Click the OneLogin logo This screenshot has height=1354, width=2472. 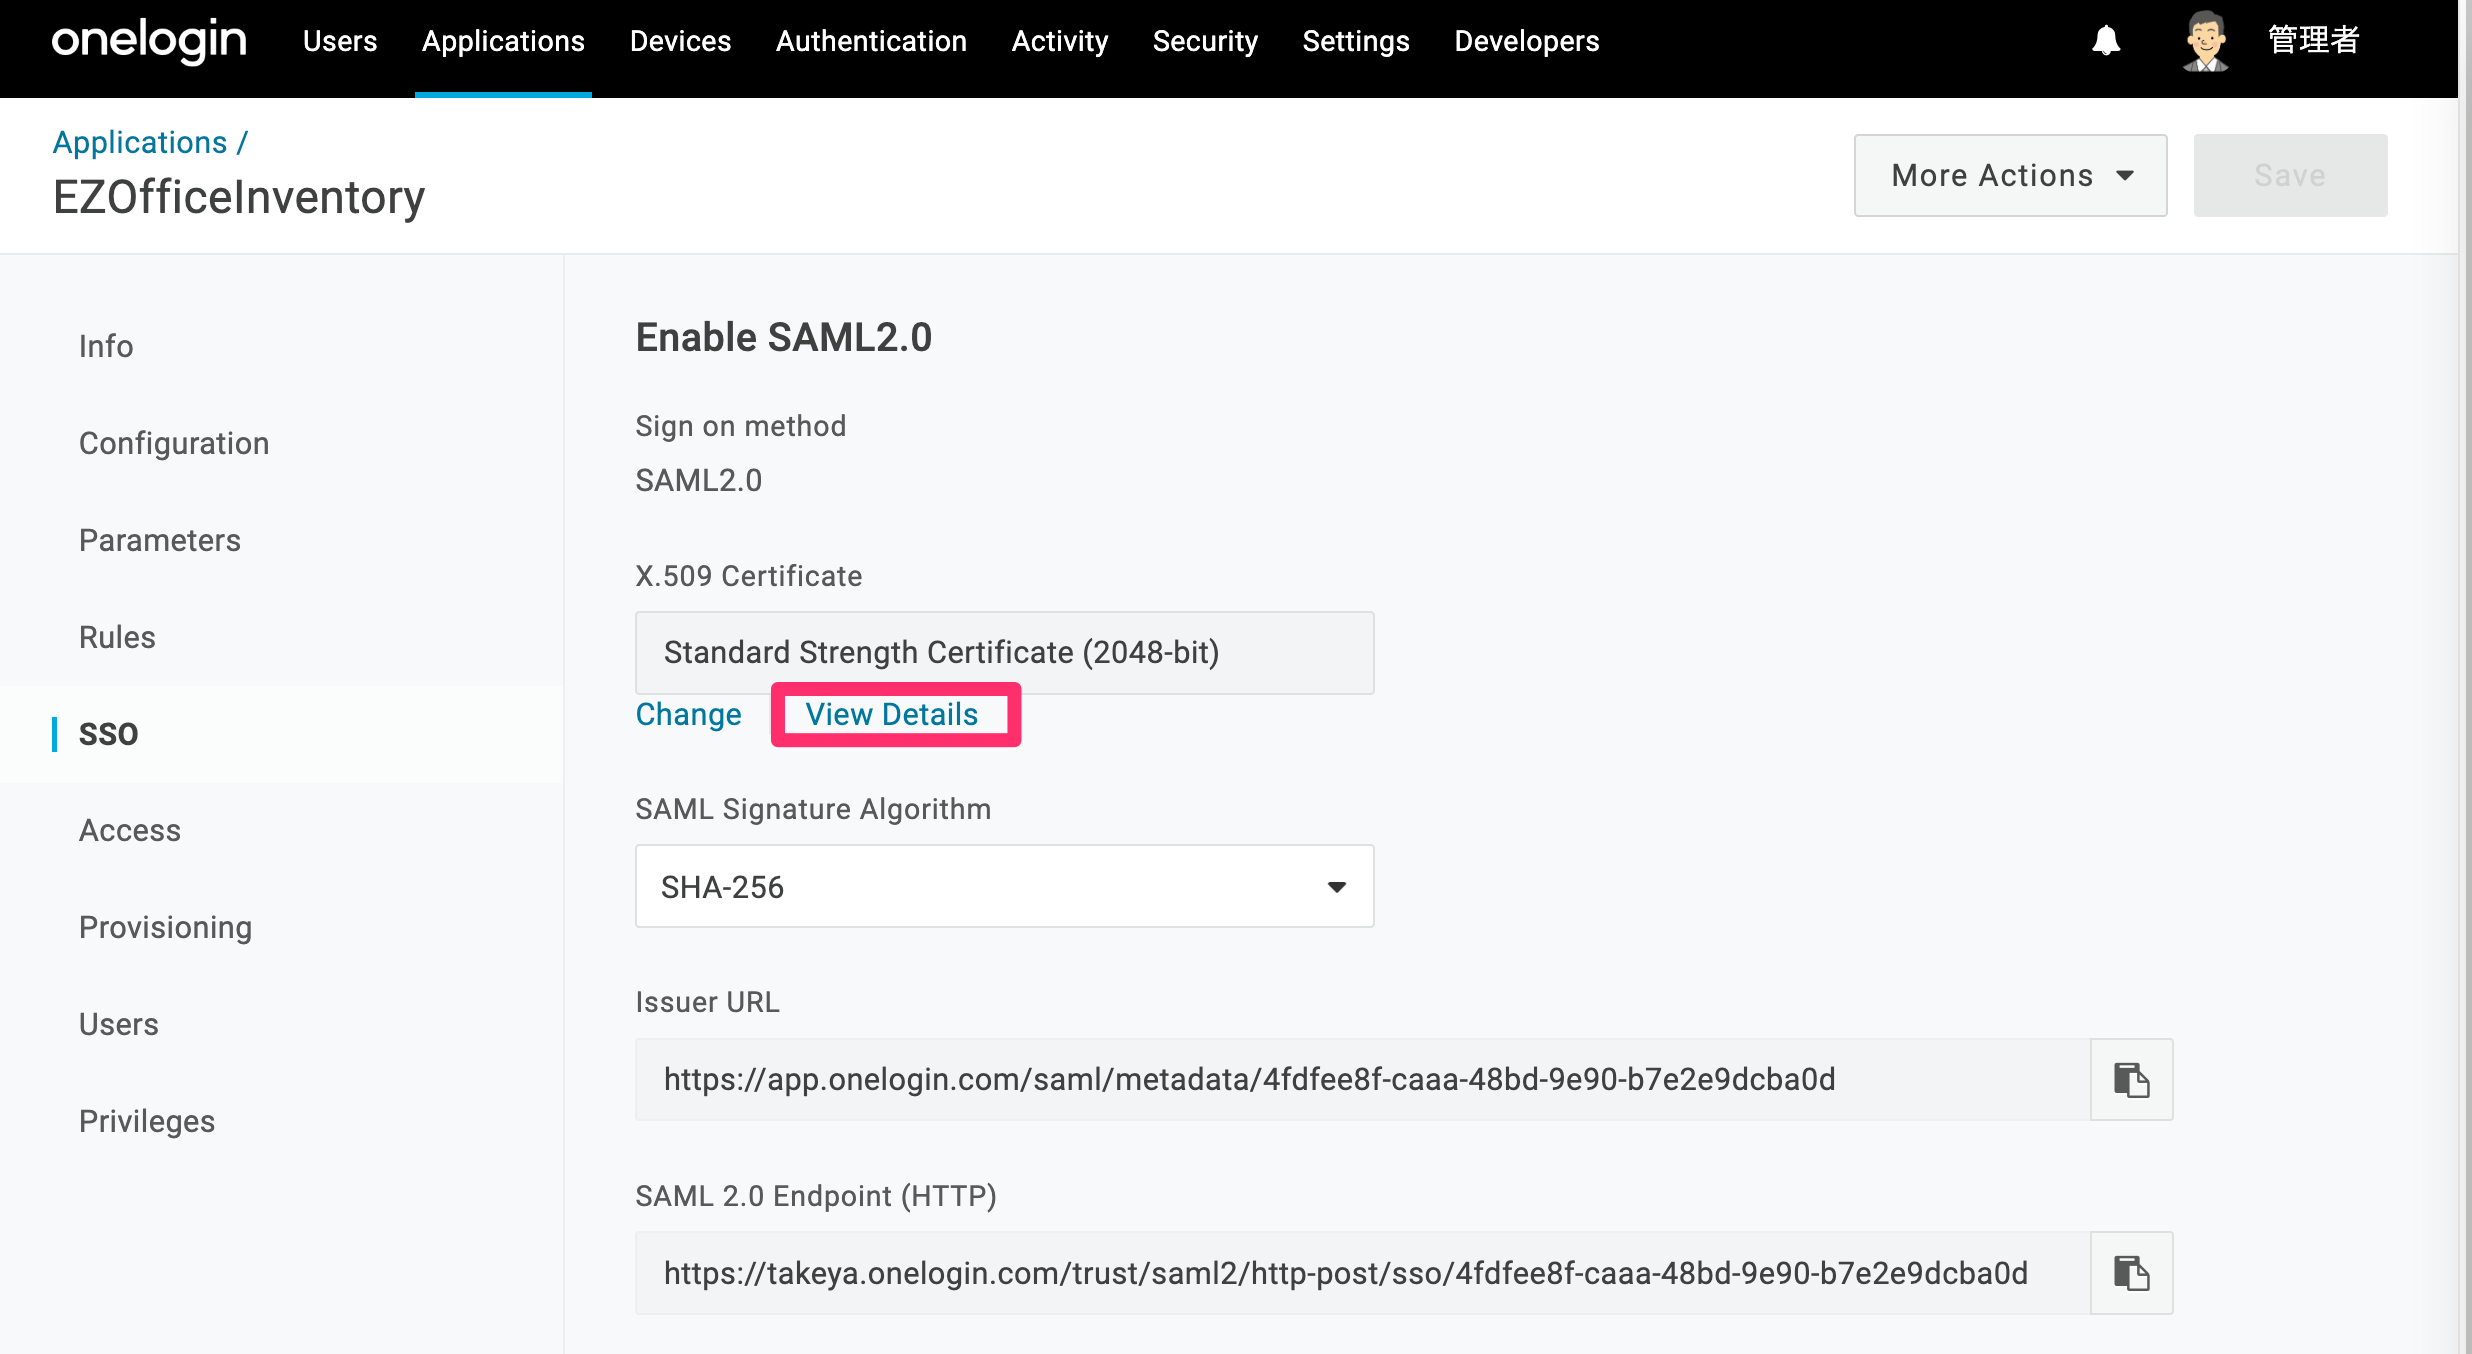[x=149, y=41]
